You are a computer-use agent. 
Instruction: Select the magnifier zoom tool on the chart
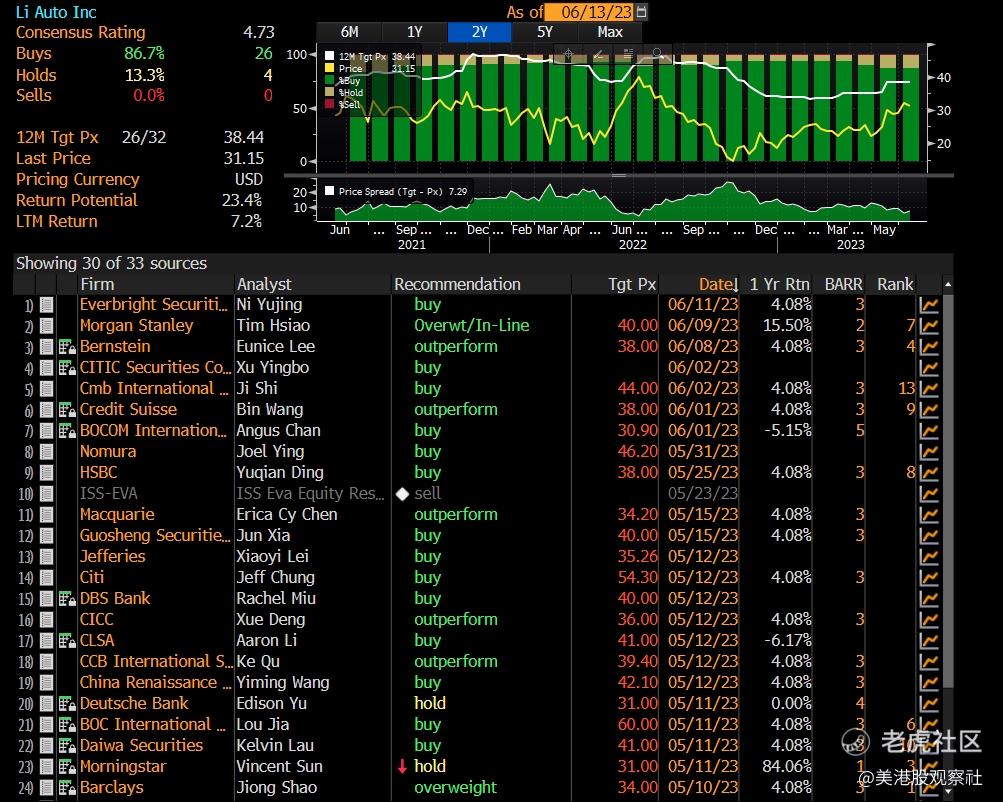[658, 54]
